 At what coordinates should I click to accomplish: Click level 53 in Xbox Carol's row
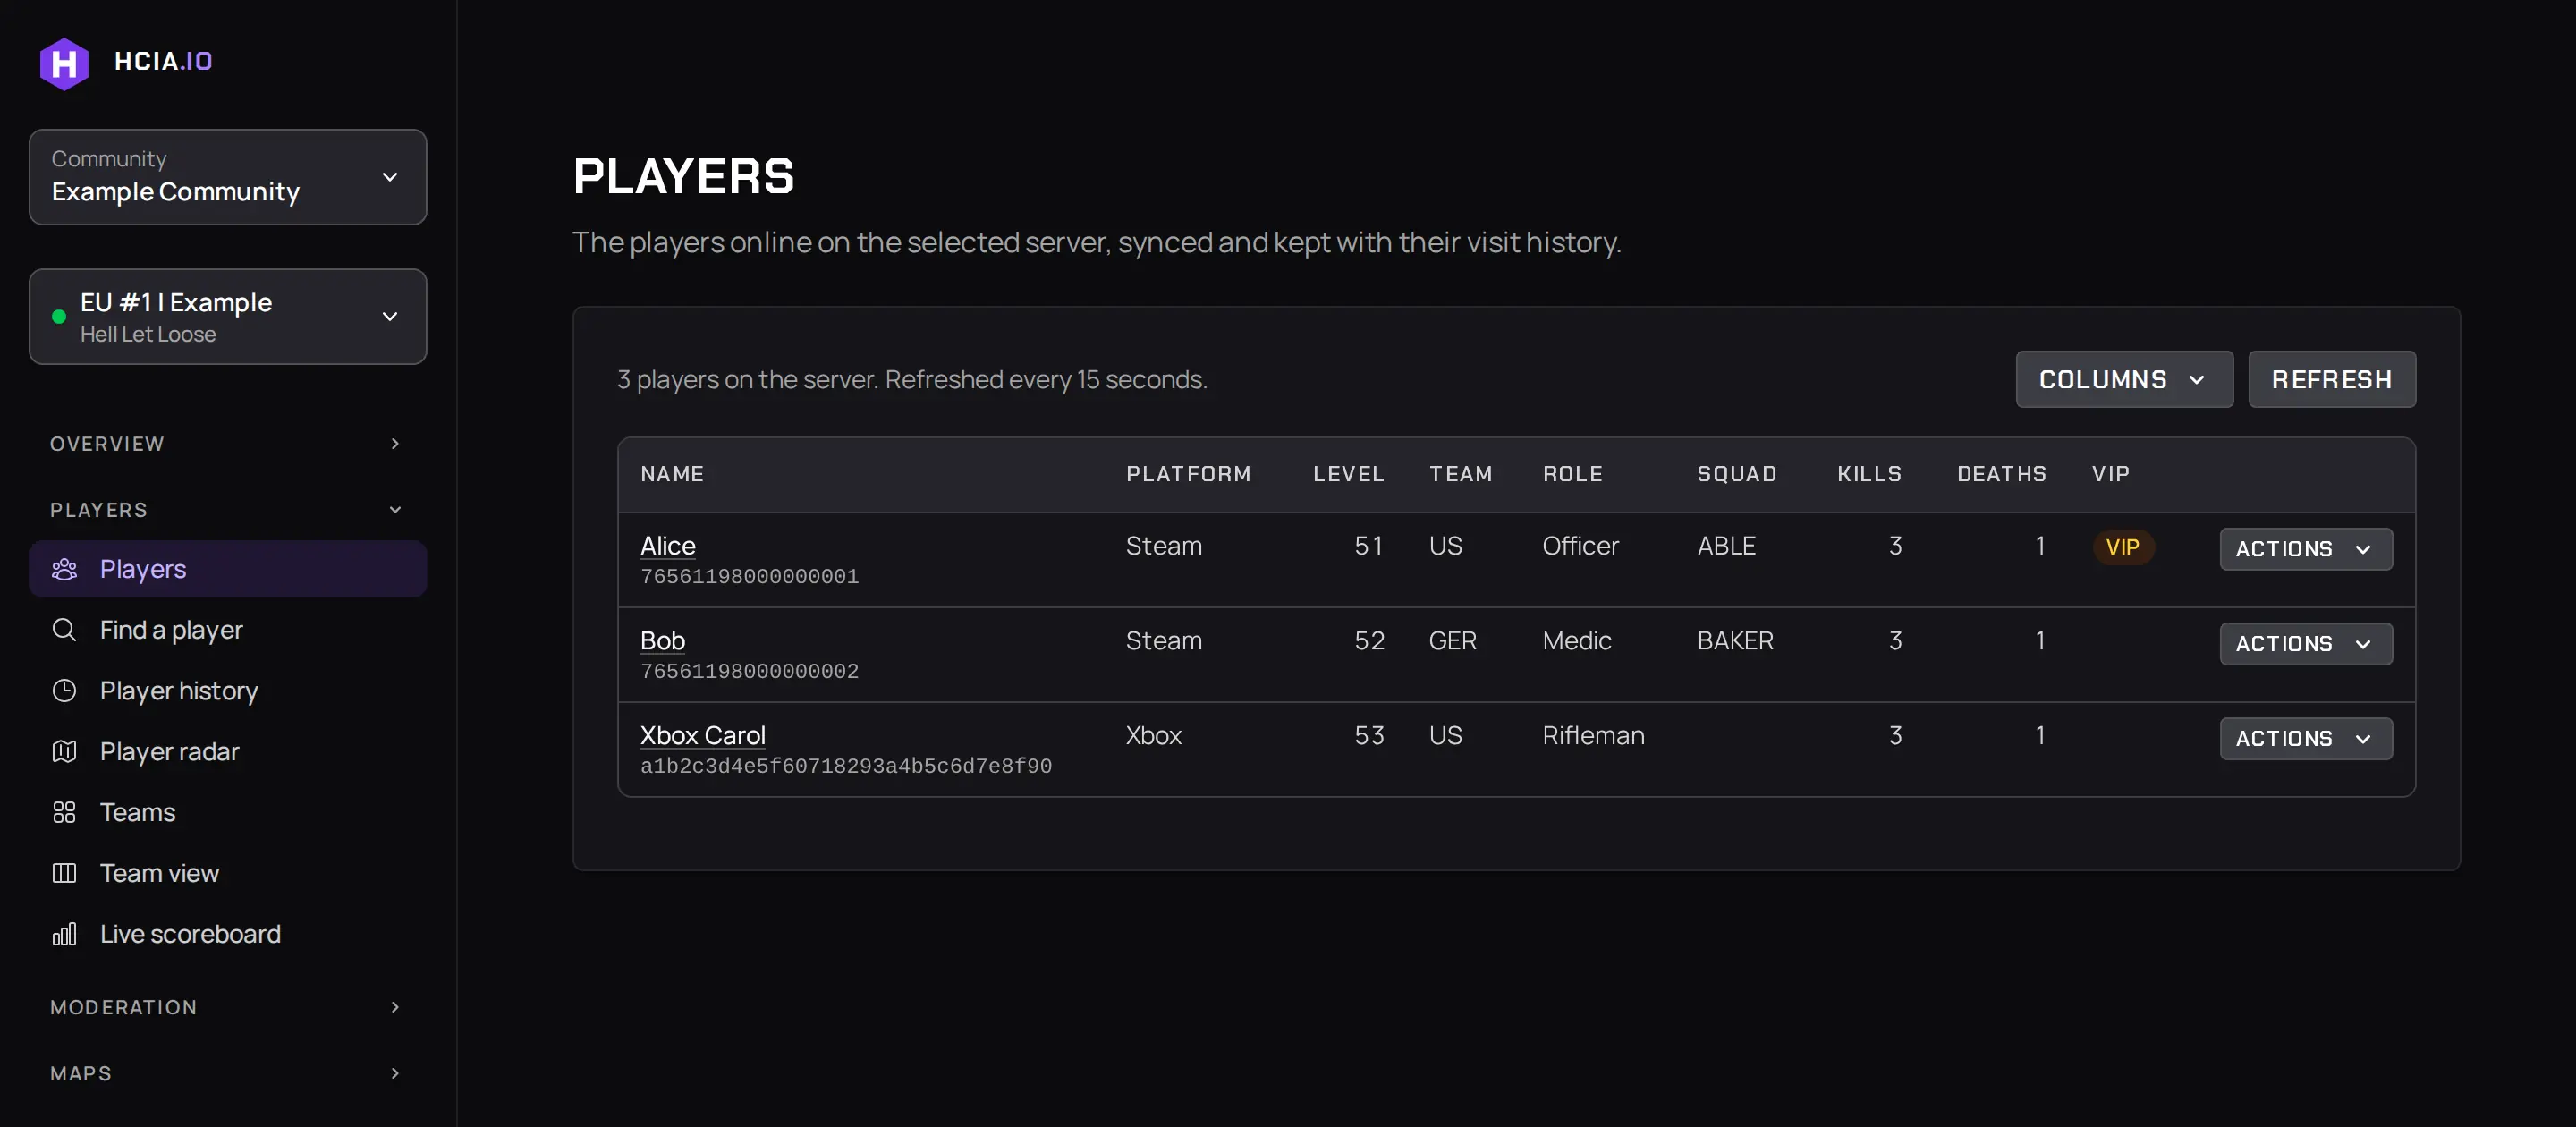tap(1369, 736)
